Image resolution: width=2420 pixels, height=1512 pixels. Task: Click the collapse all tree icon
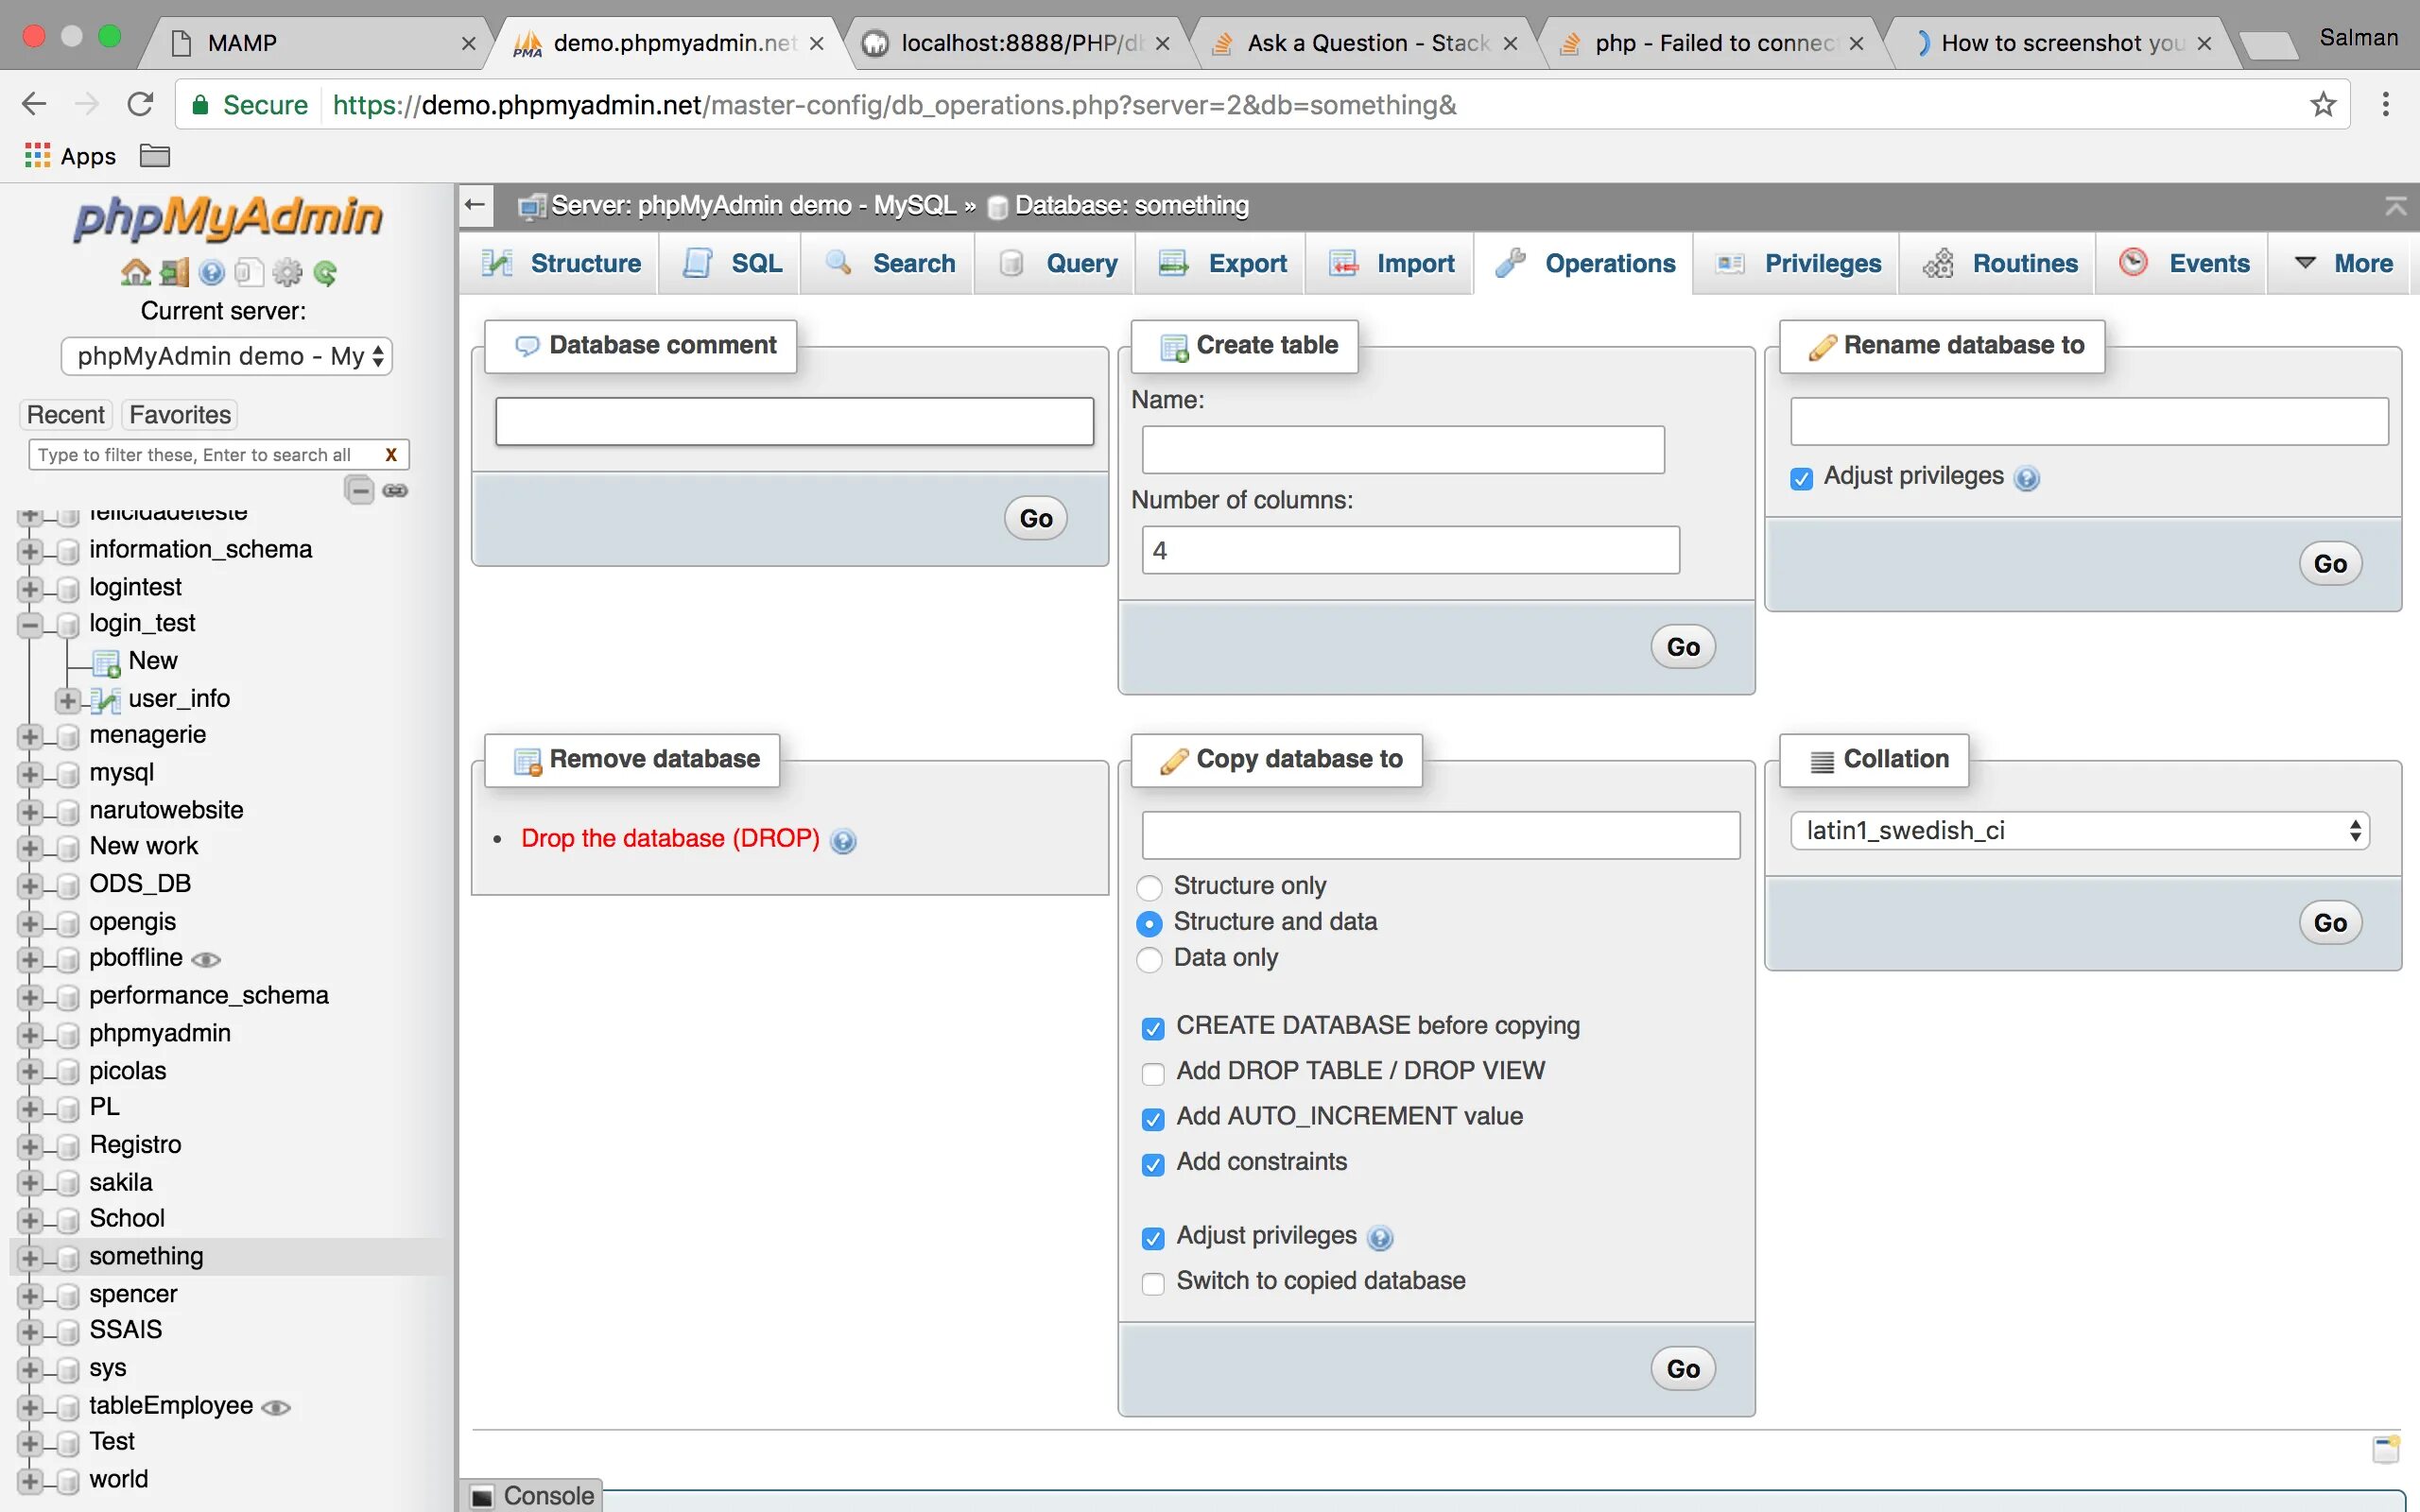pos(359,490)
